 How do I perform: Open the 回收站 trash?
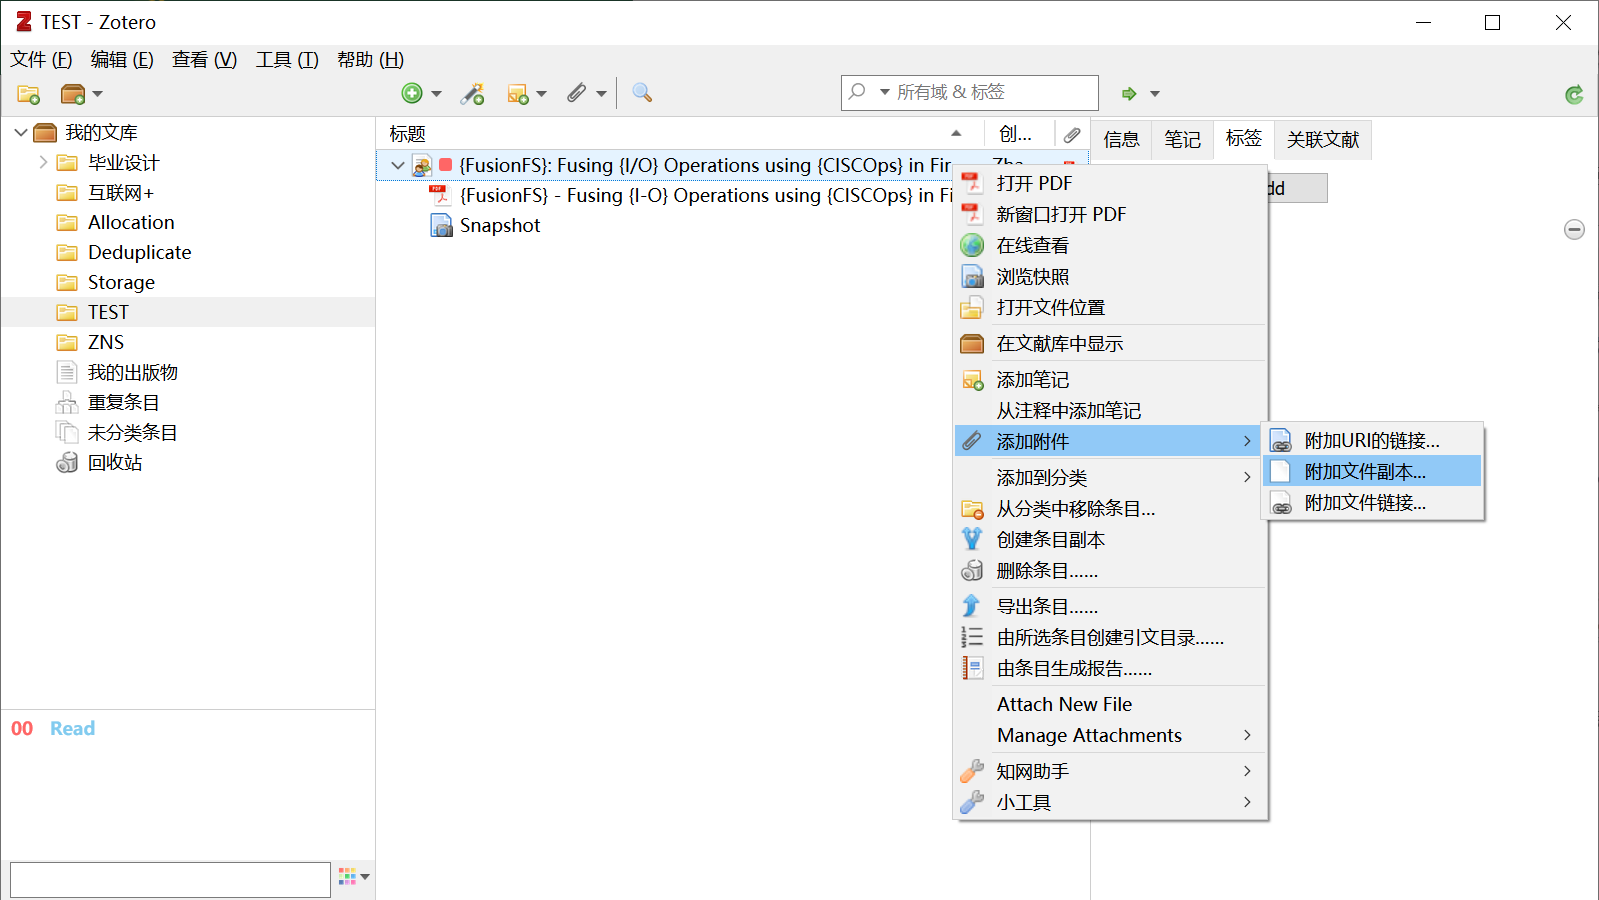point(114,462)
